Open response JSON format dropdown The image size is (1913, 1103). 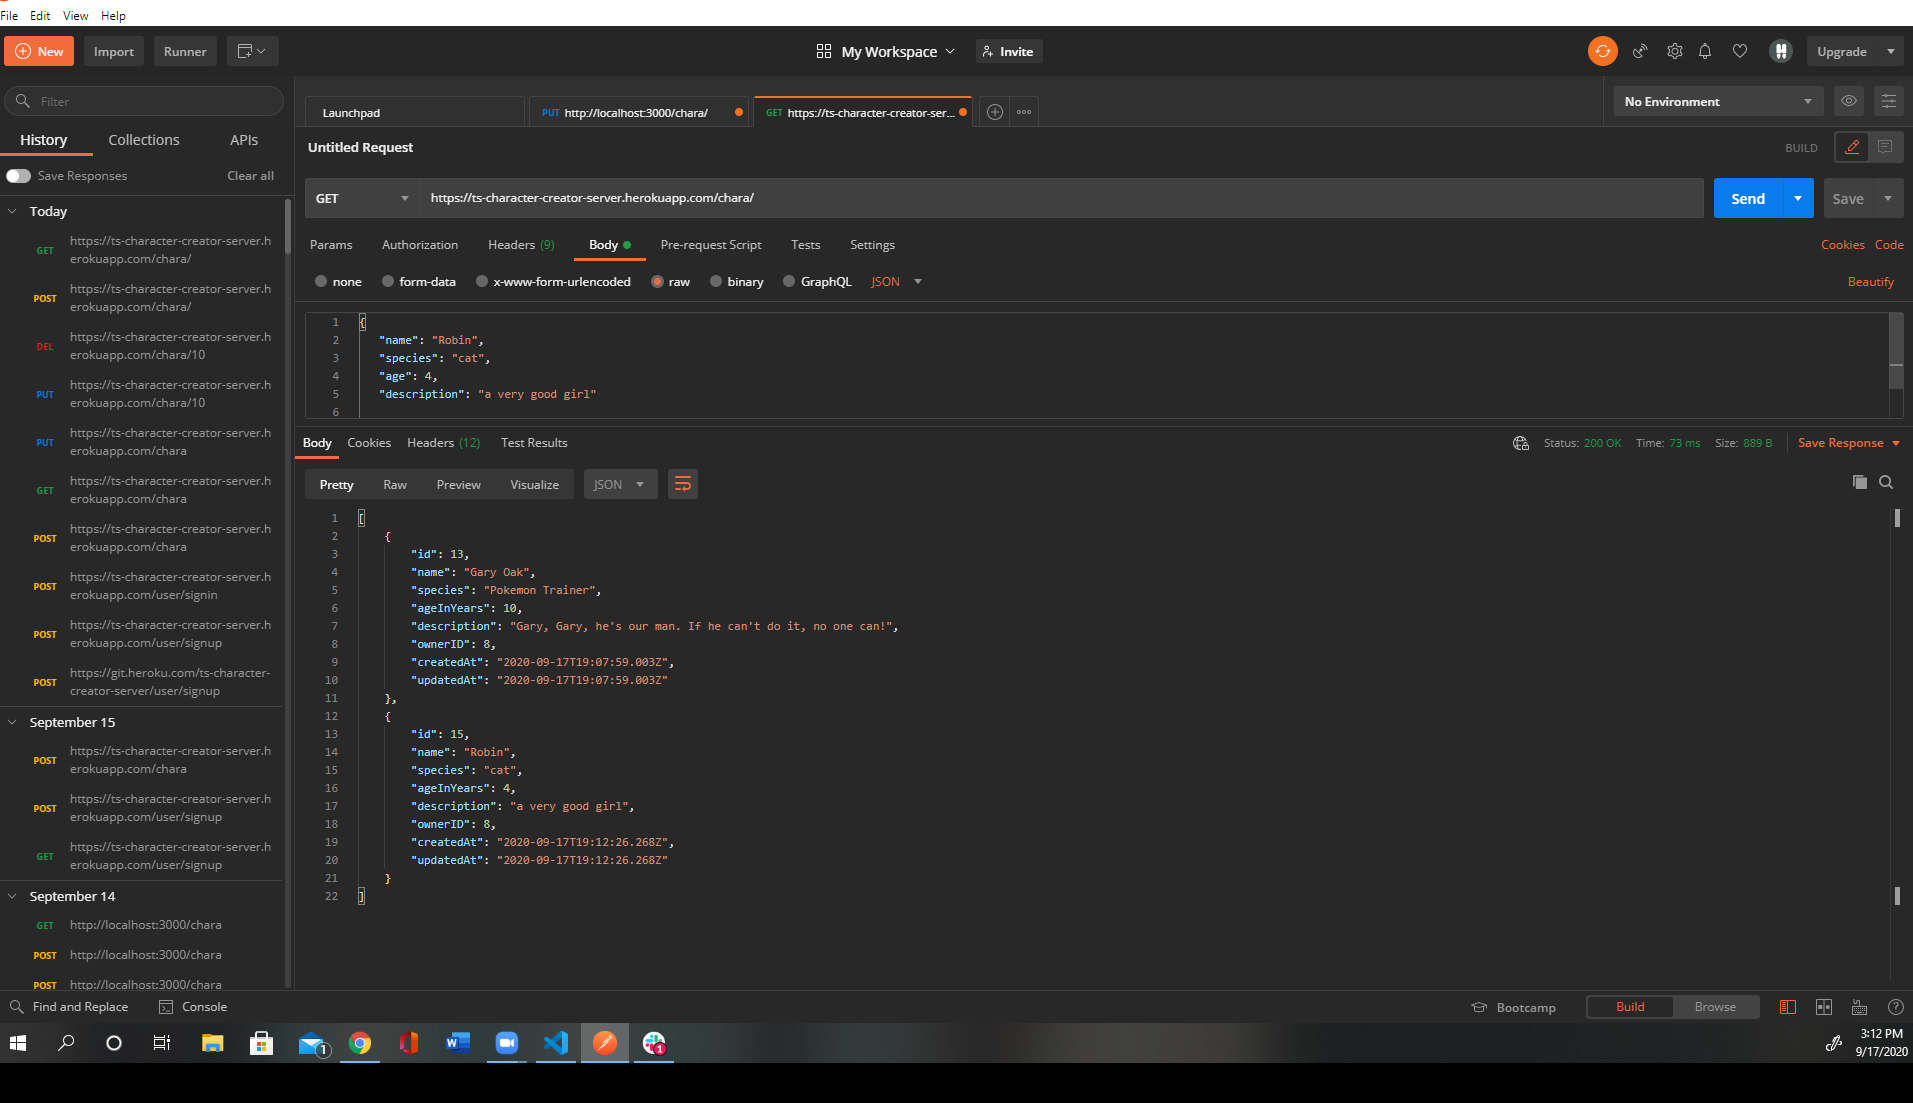coord(620,484)
